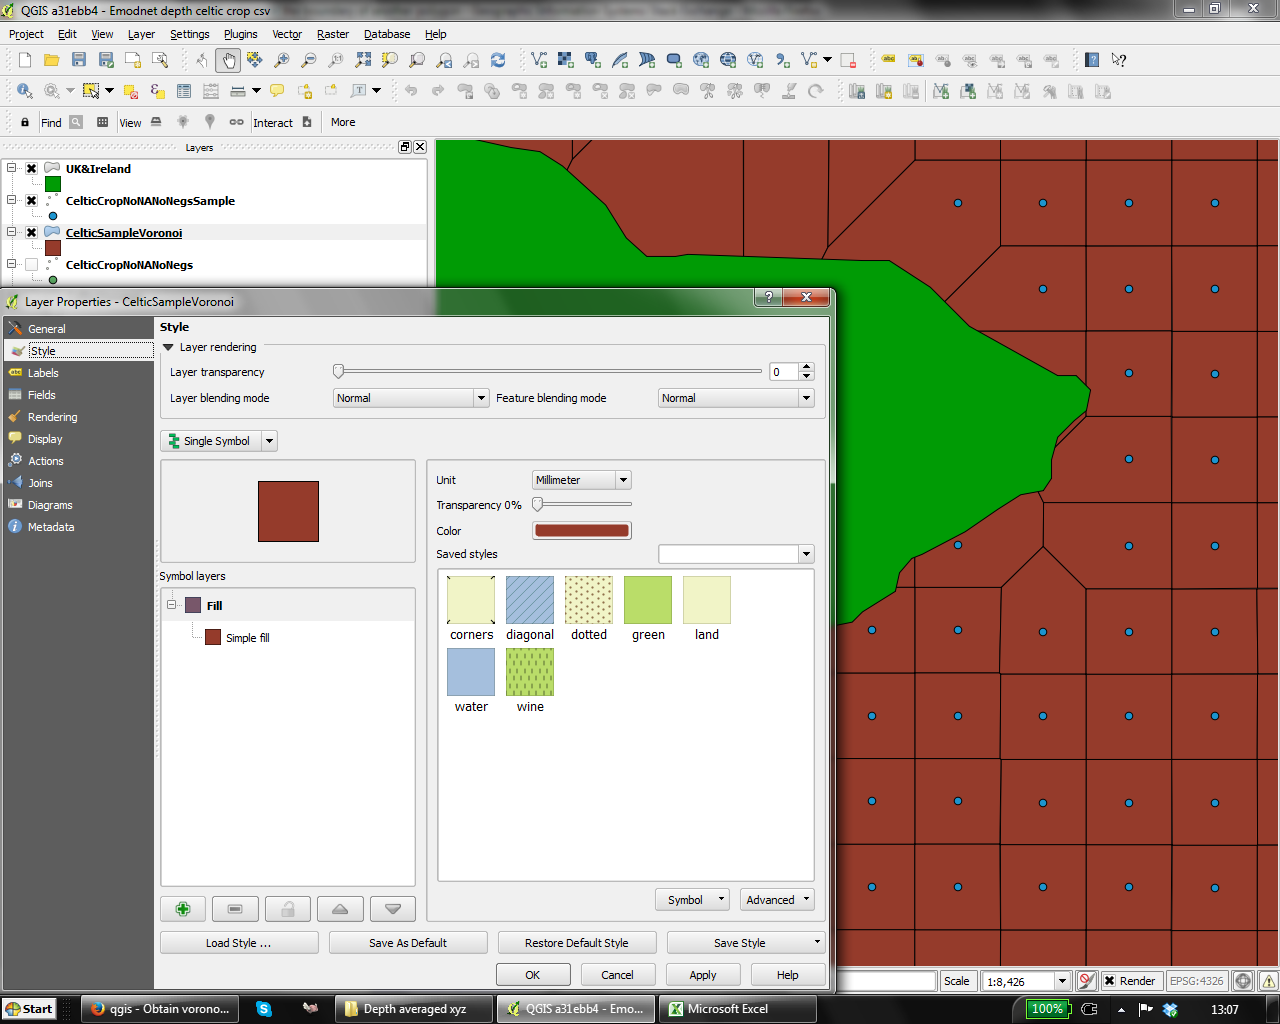Select the diagonal saved style thumbnail

point(530,600)
